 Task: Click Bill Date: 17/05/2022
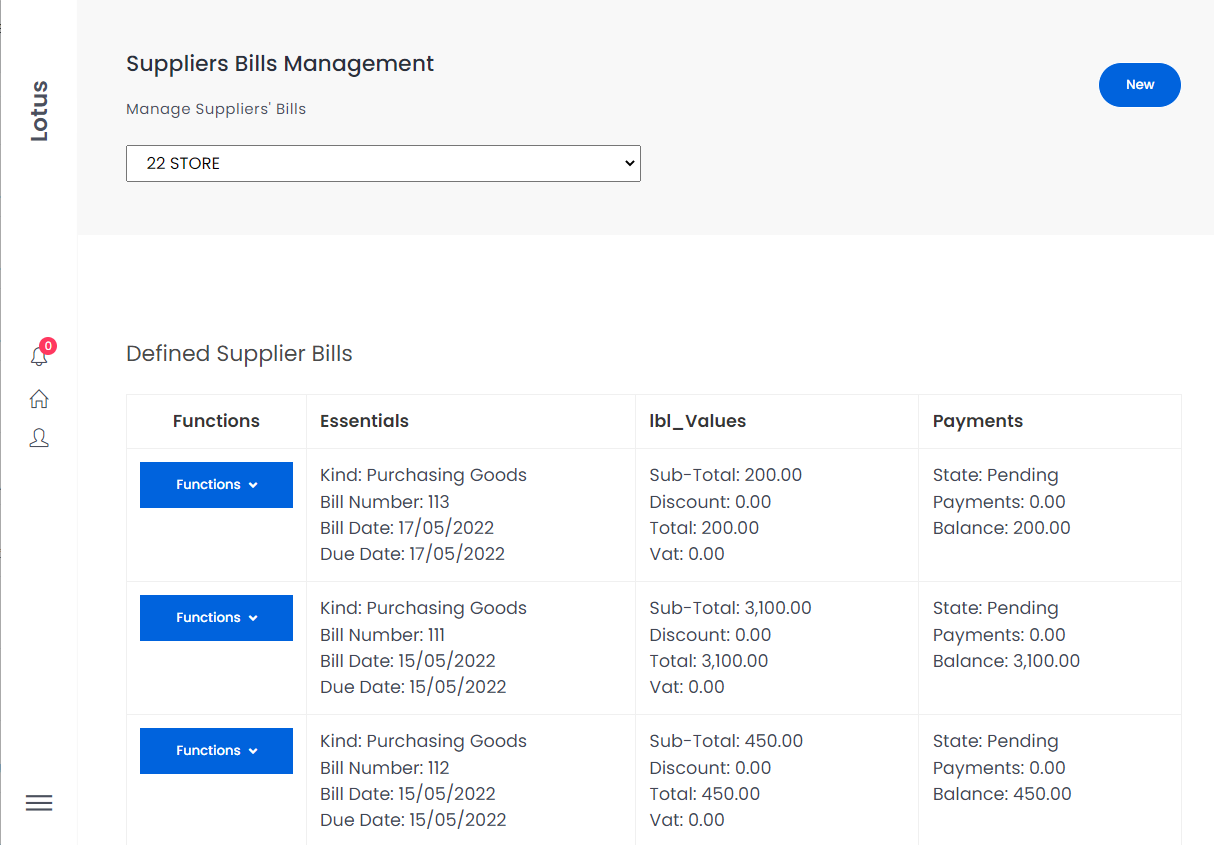(x=407, y=528)
